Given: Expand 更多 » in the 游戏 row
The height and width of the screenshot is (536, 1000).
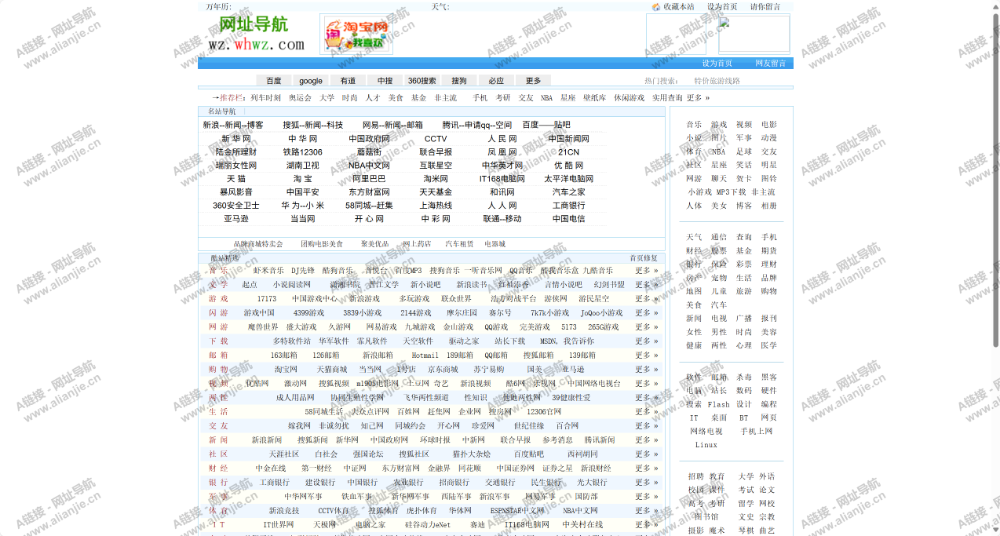Looking at the screenshot, I should [646, 299].
